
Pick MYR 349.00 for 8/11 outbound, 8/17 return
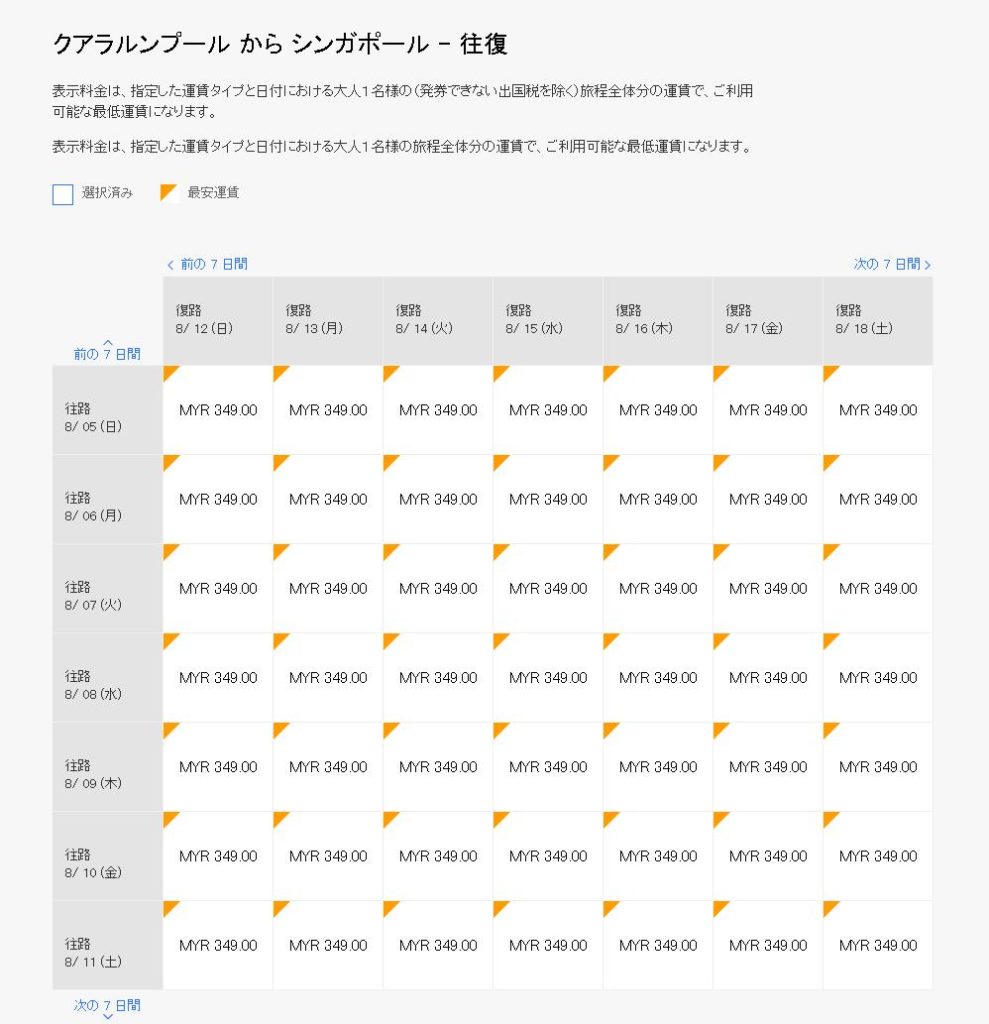point(768,945)
